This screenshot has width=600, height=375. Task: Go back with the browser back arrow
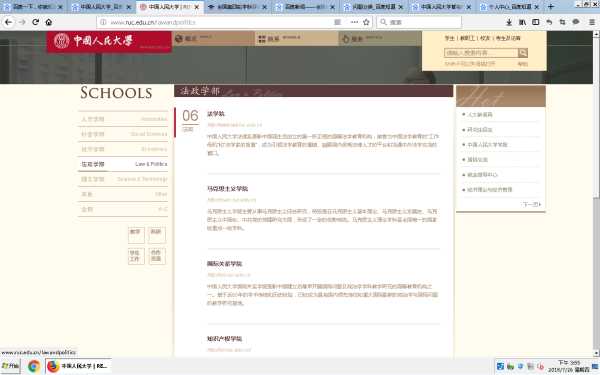(x=8, y=22)
